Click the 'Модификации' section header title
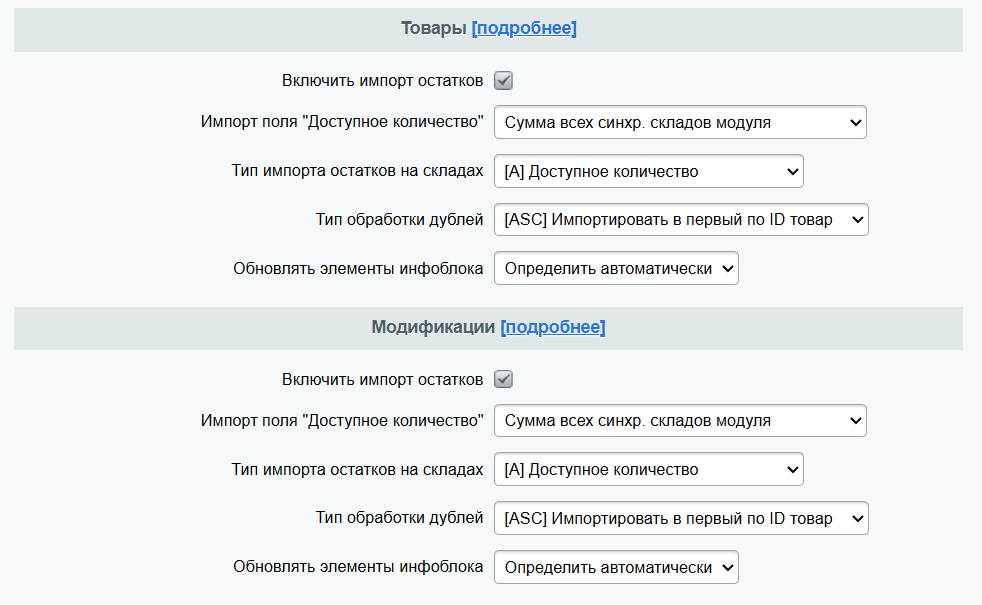The width and height of the screenshot is (982, 605). pyautogui.click(x=433, y=327)
